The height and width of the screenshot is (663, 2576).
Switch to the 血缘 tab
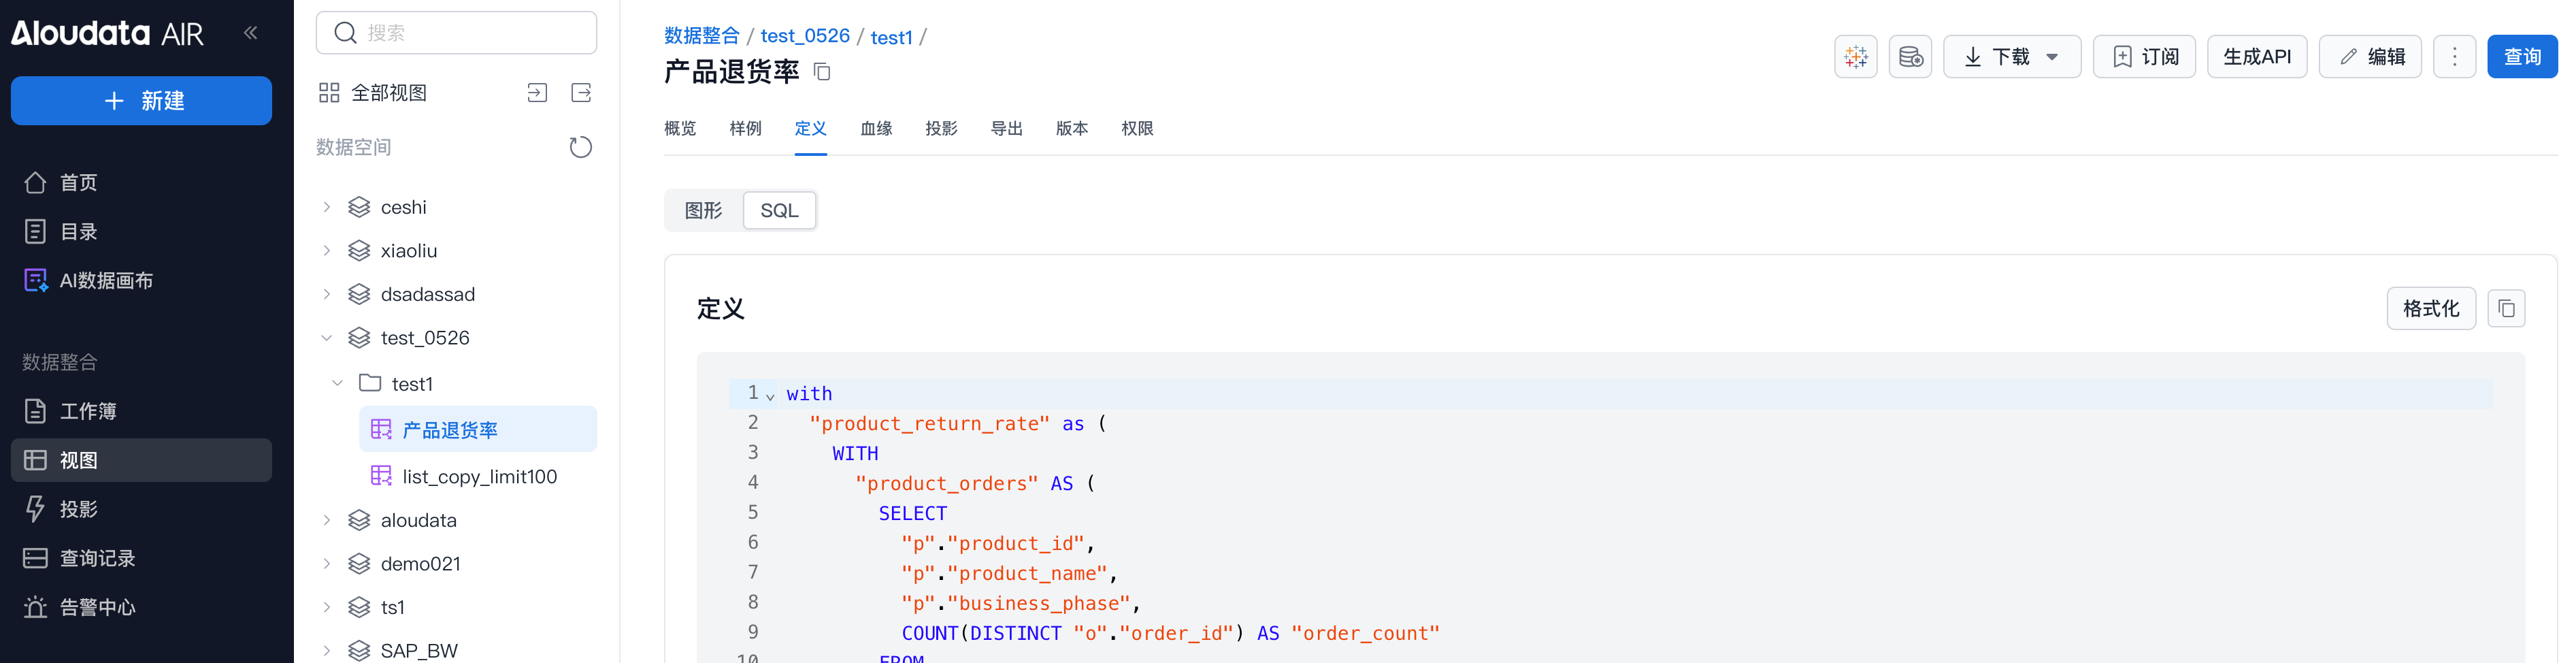[x=875, y=129]
